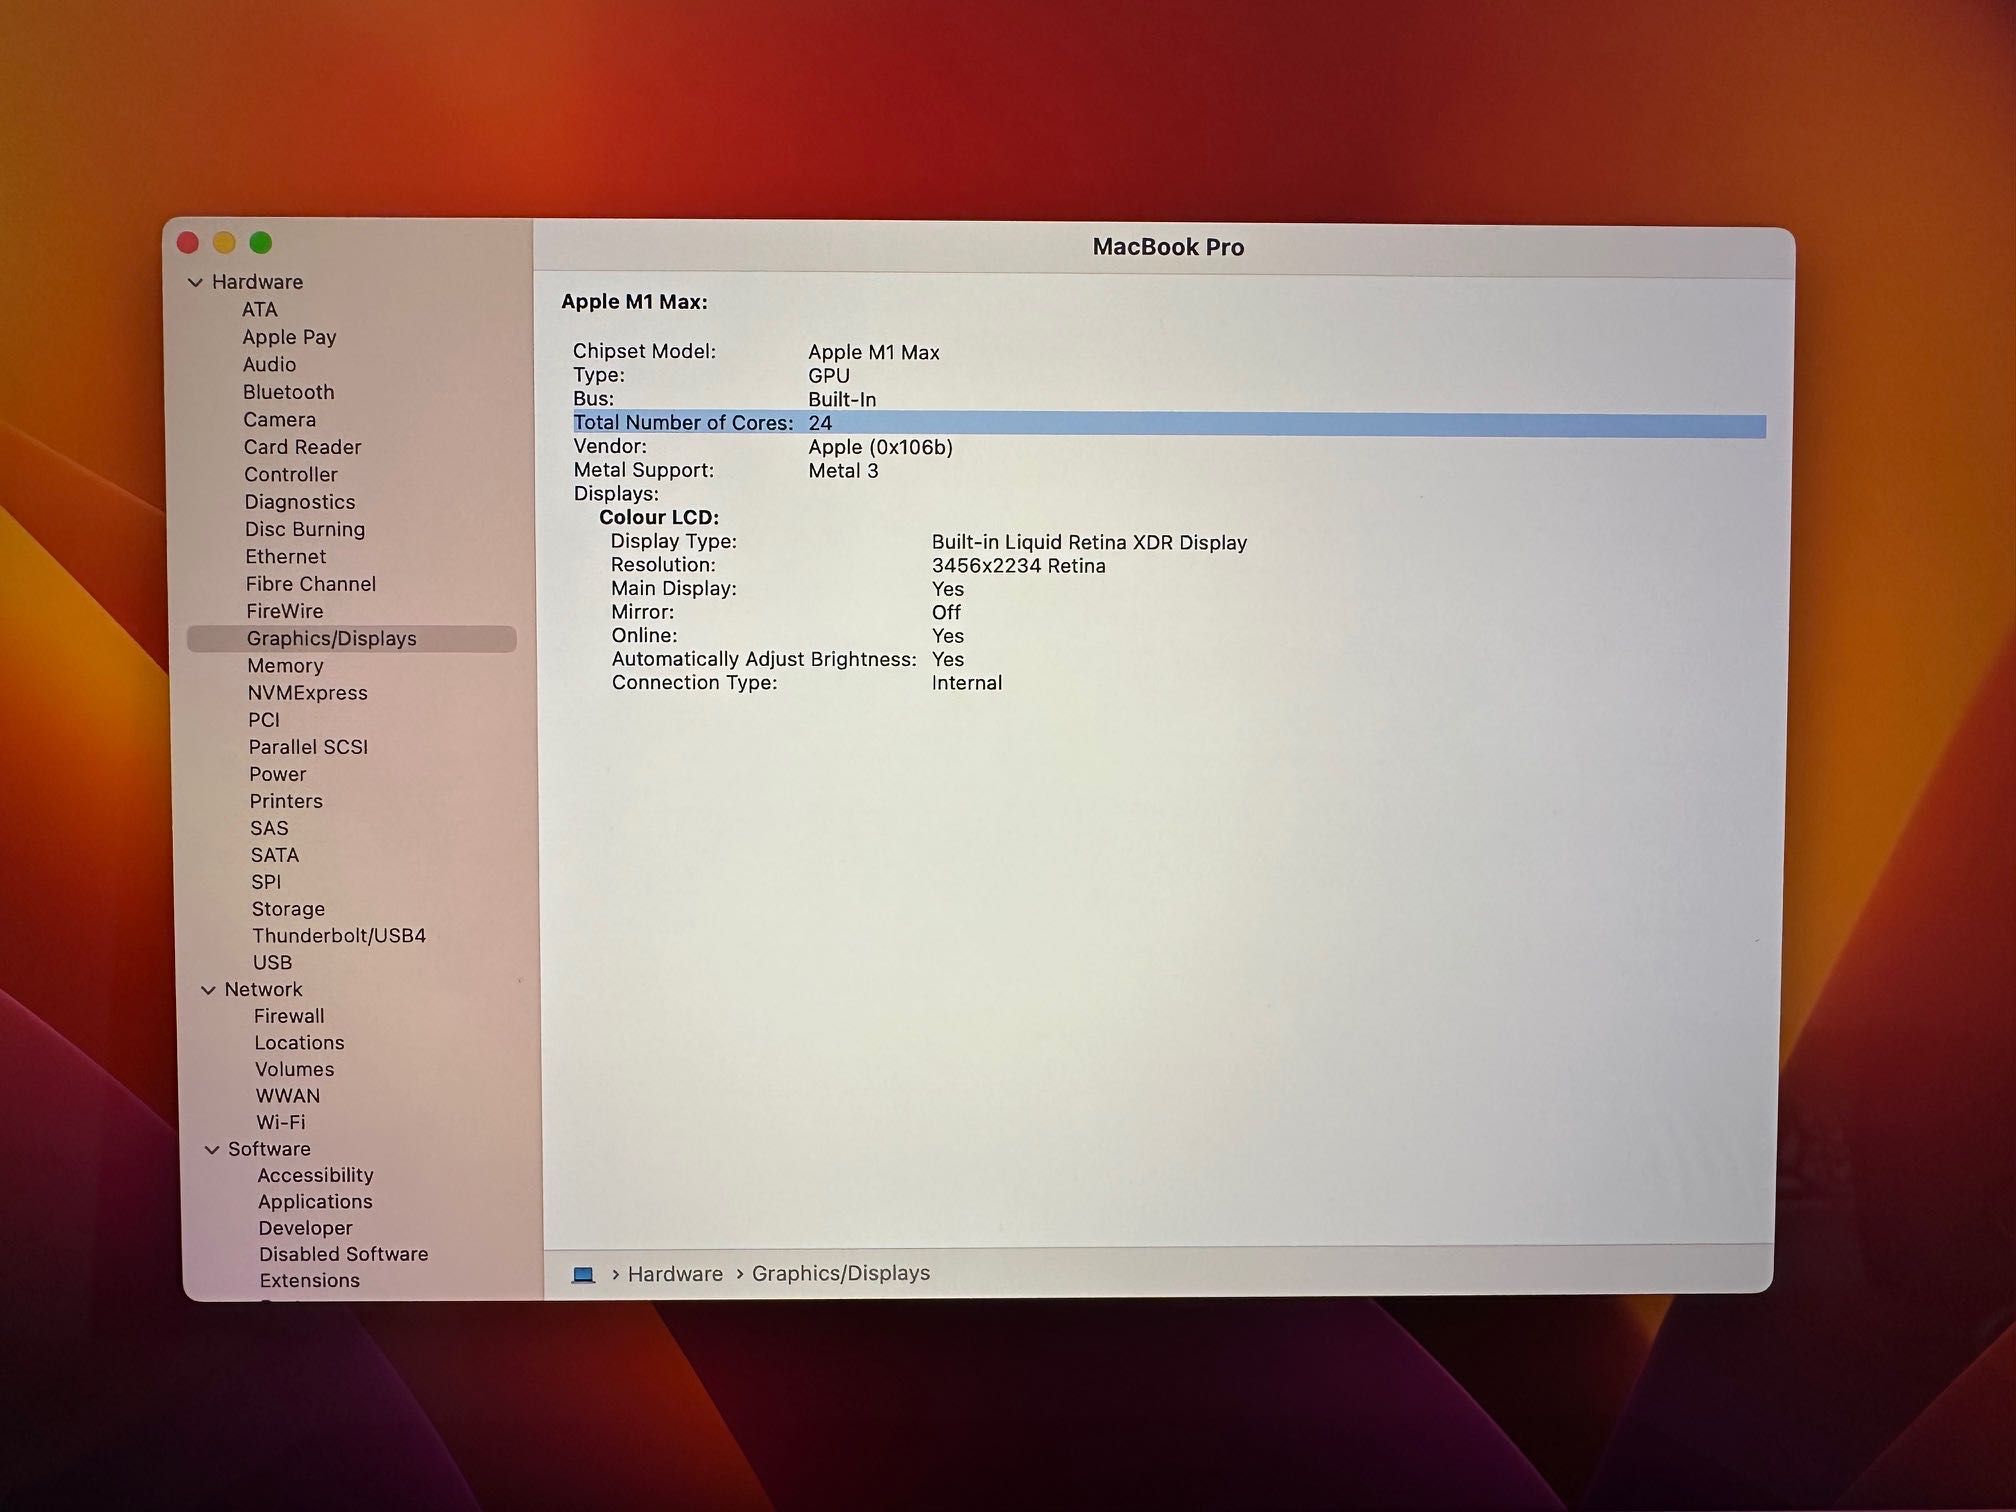
Task: Select Power in the sidebar
Action: pos(278,774)
